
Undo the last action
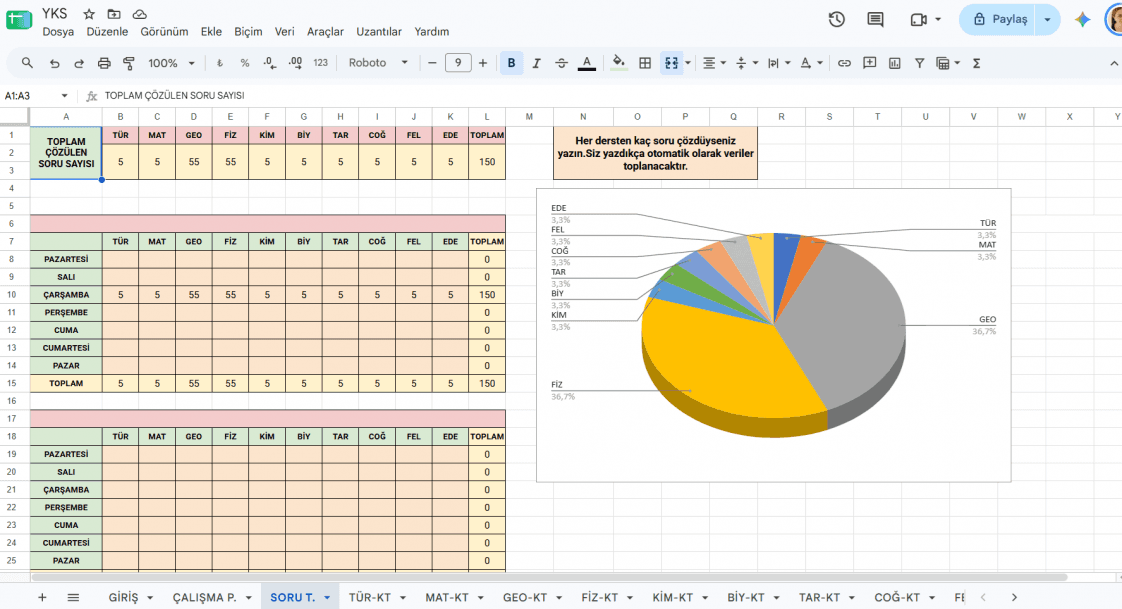(54, 63)
